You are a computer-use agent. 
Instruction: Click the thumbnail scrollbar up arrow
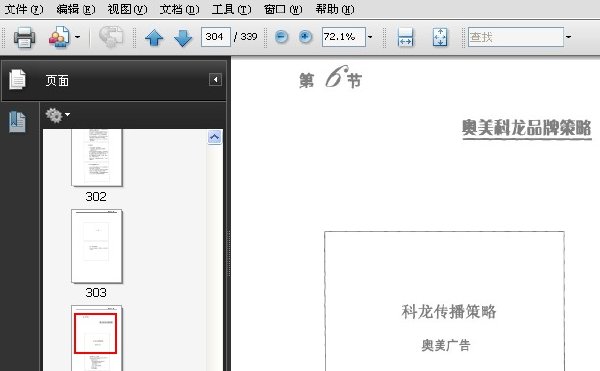(214, 137)
